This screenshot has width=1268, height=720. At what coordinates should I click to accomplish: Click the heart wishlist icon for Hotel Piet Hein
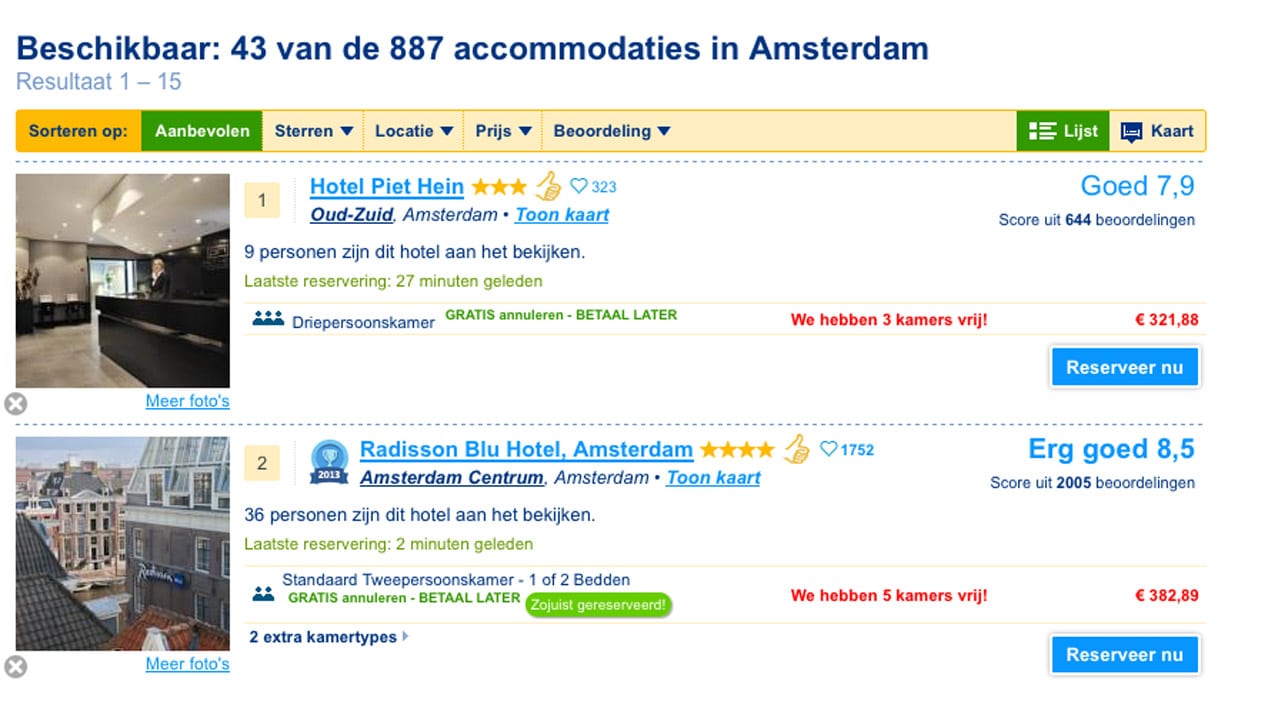pyautogui.click(x=579, y=186)
